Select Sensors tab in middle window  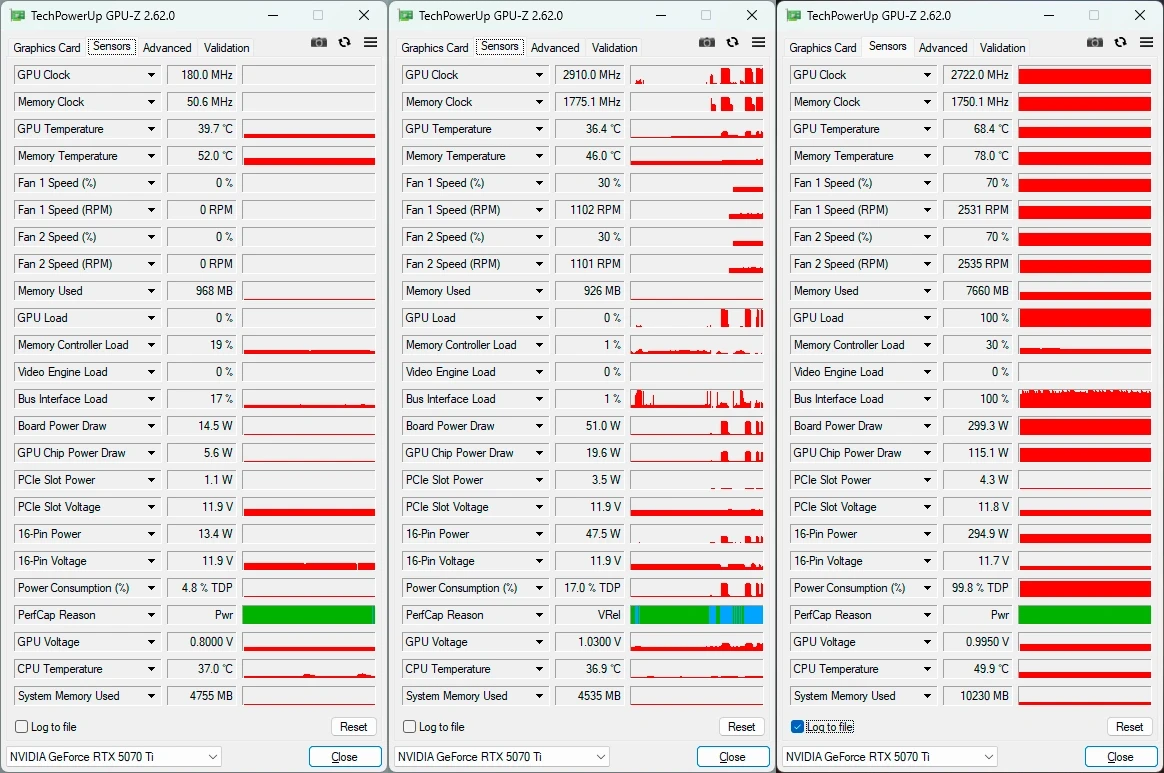tap(500, 47)
